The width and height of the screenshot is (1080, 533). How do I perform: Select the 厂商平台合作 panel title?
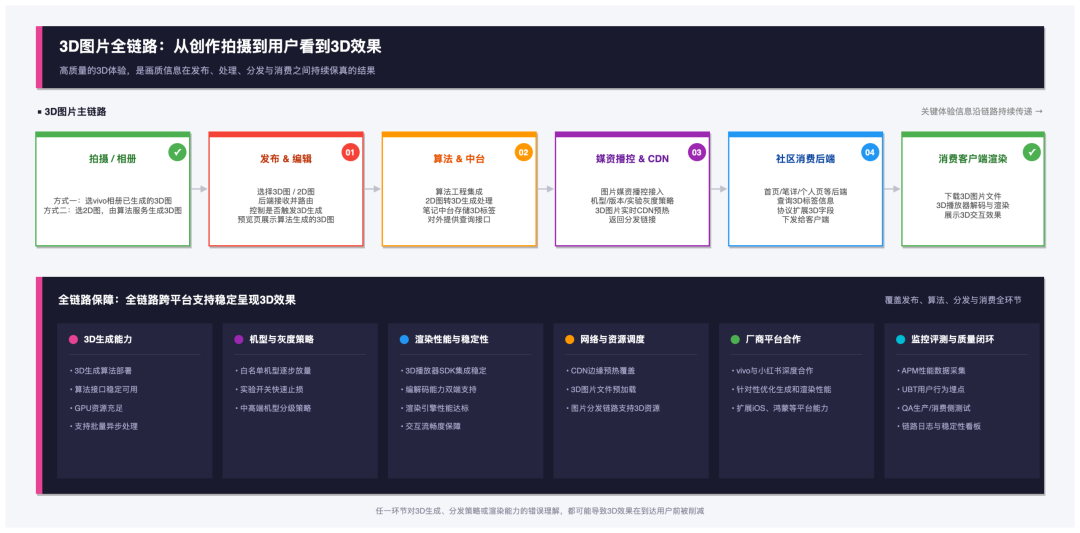(x=773, y=339)
